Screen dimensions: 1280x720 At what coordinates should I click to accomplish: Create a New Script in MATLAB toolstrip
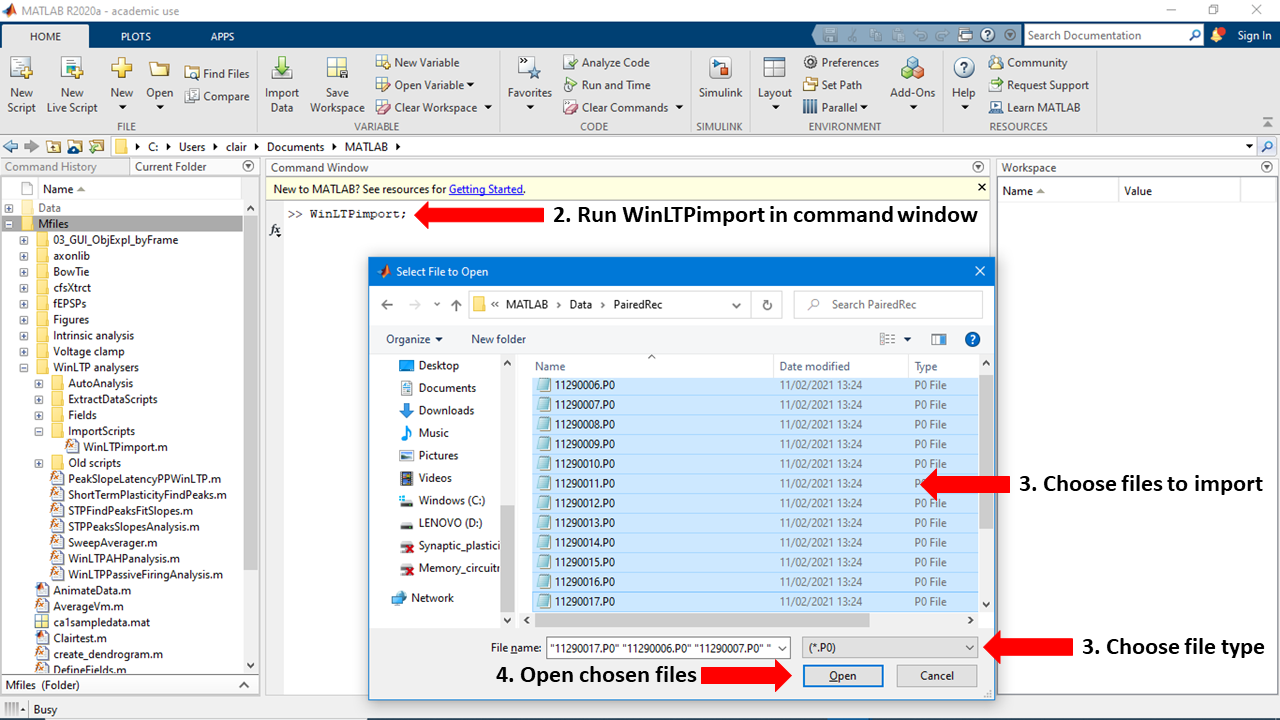(x=21, y=84)
